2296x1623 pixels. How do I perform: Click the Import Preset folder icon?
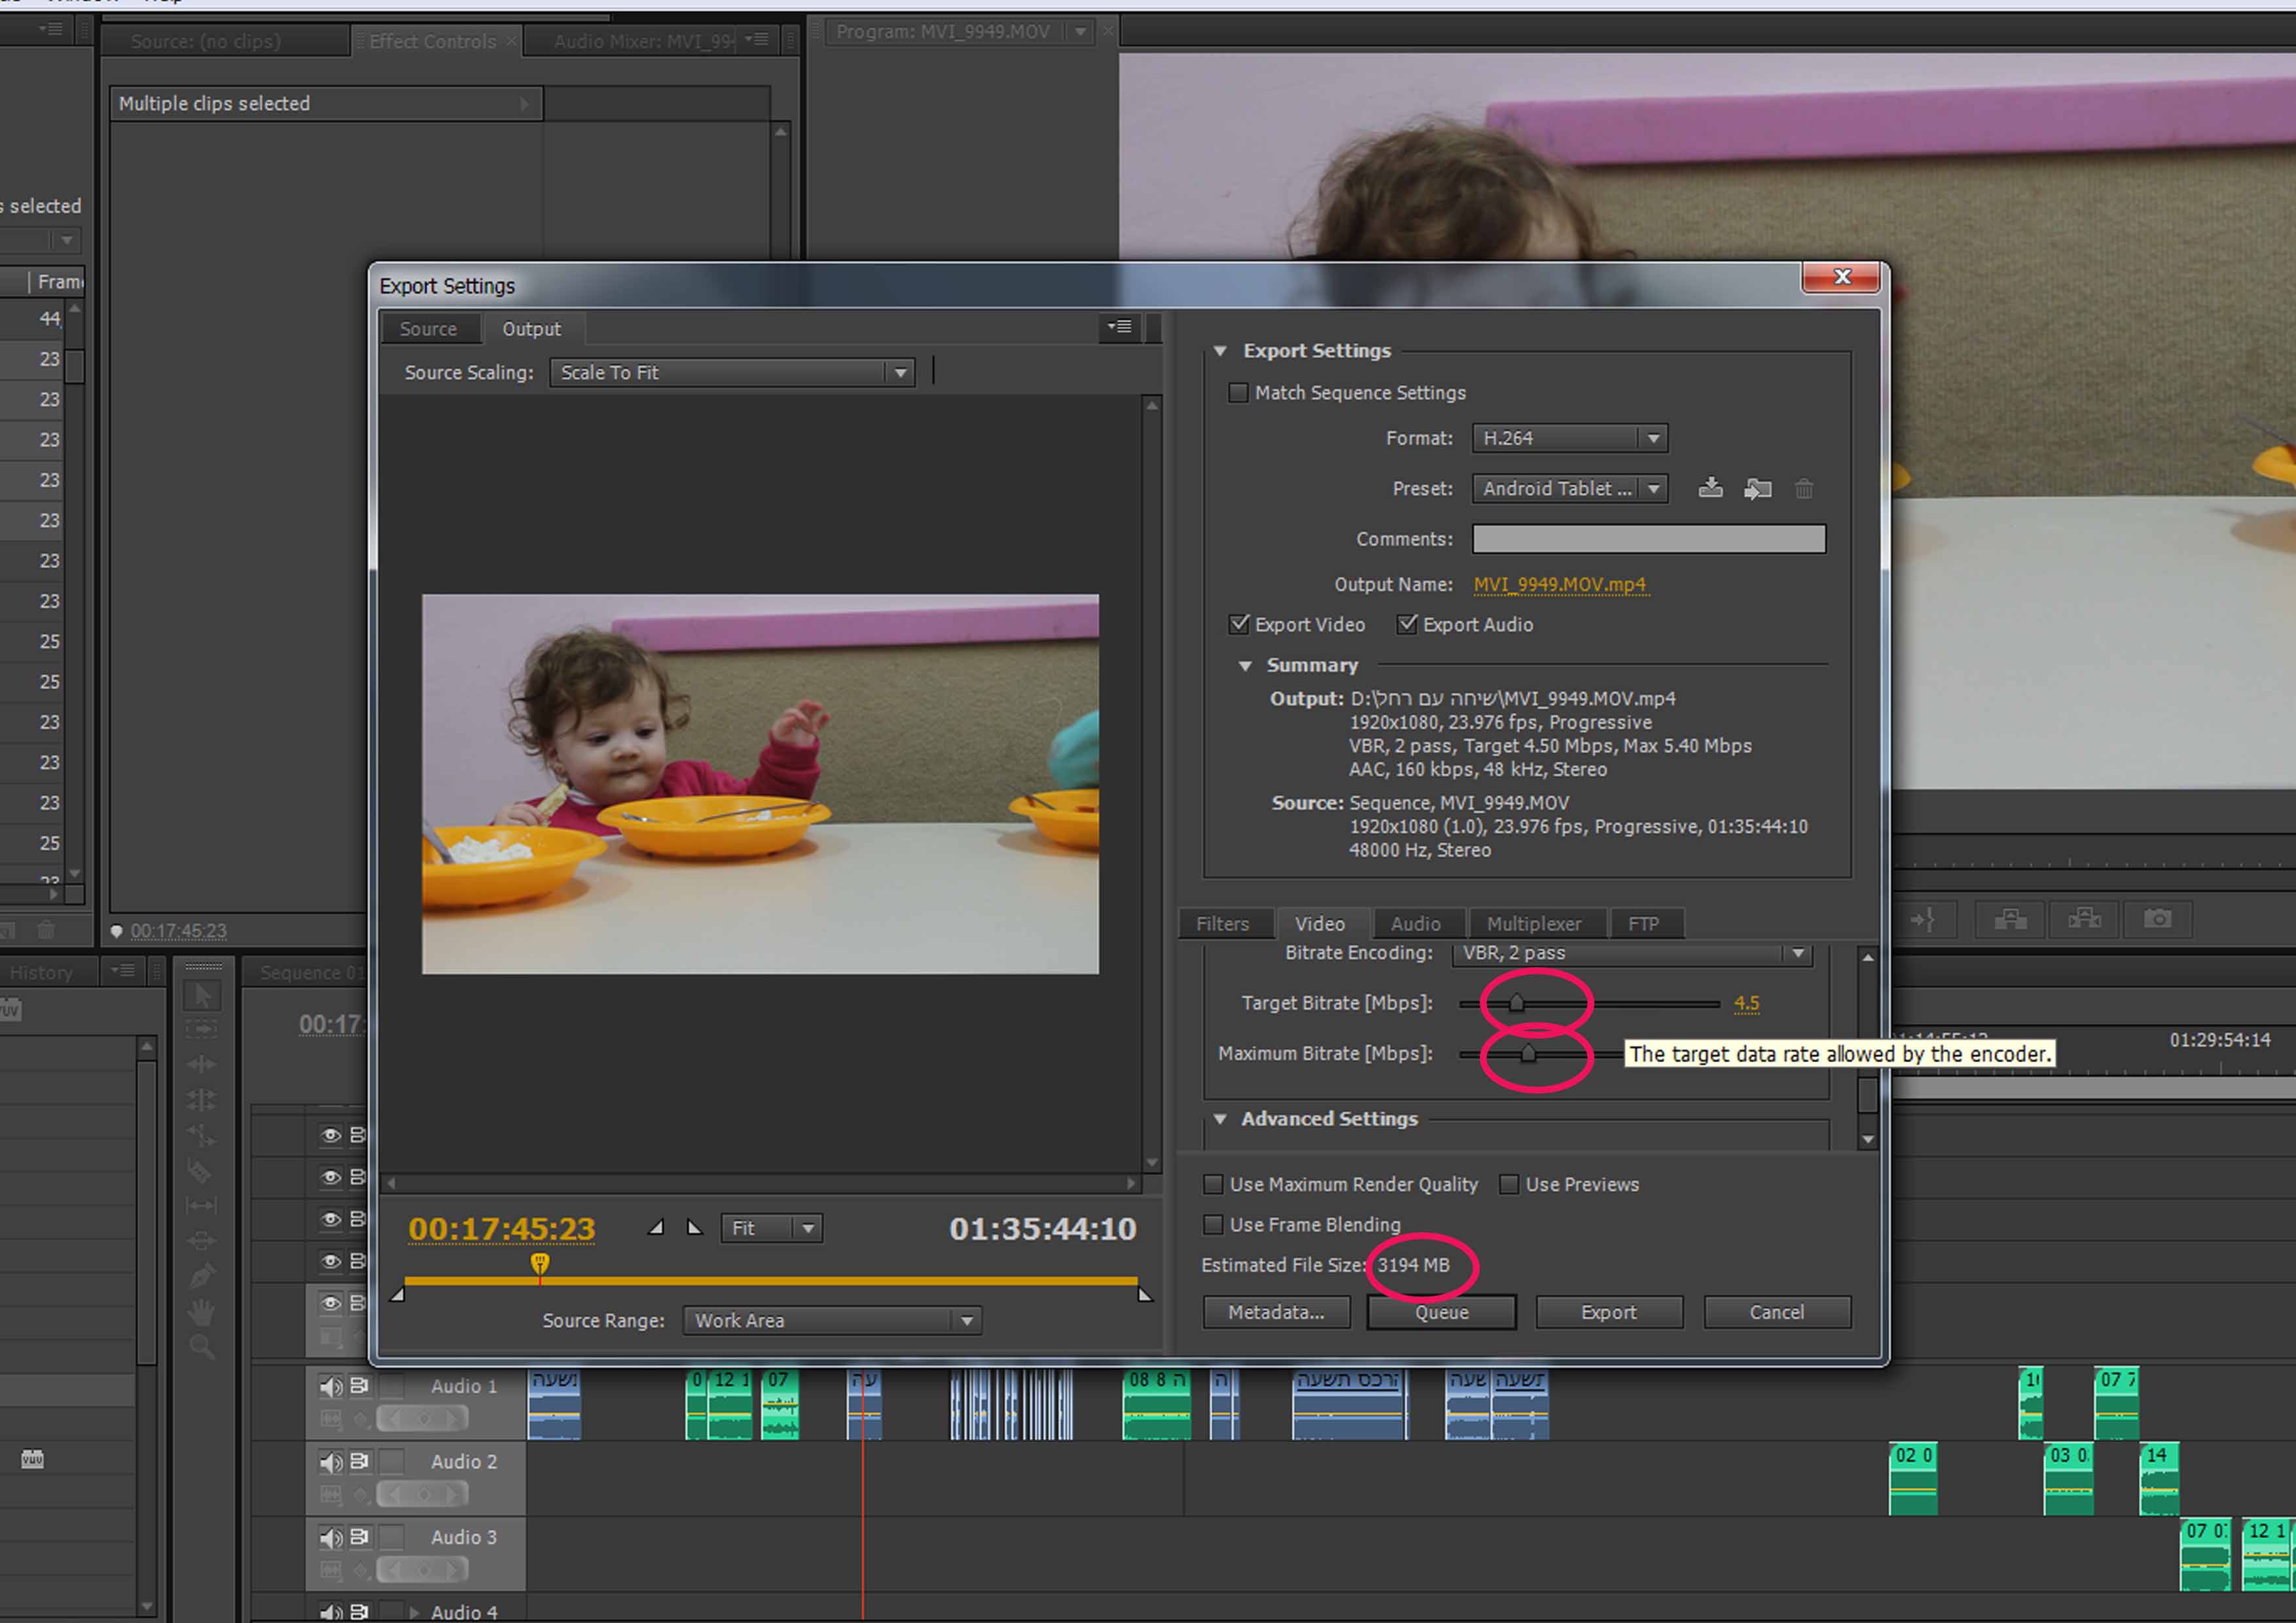1757,489
